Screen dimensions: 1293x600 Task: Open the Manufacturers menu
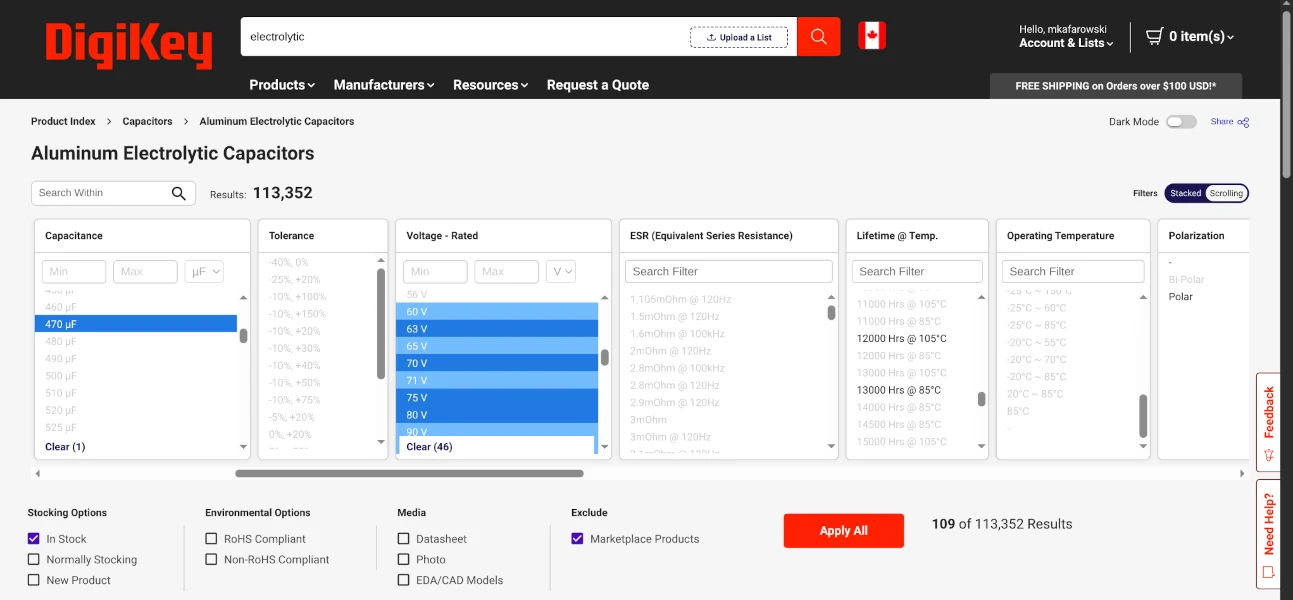383,85
